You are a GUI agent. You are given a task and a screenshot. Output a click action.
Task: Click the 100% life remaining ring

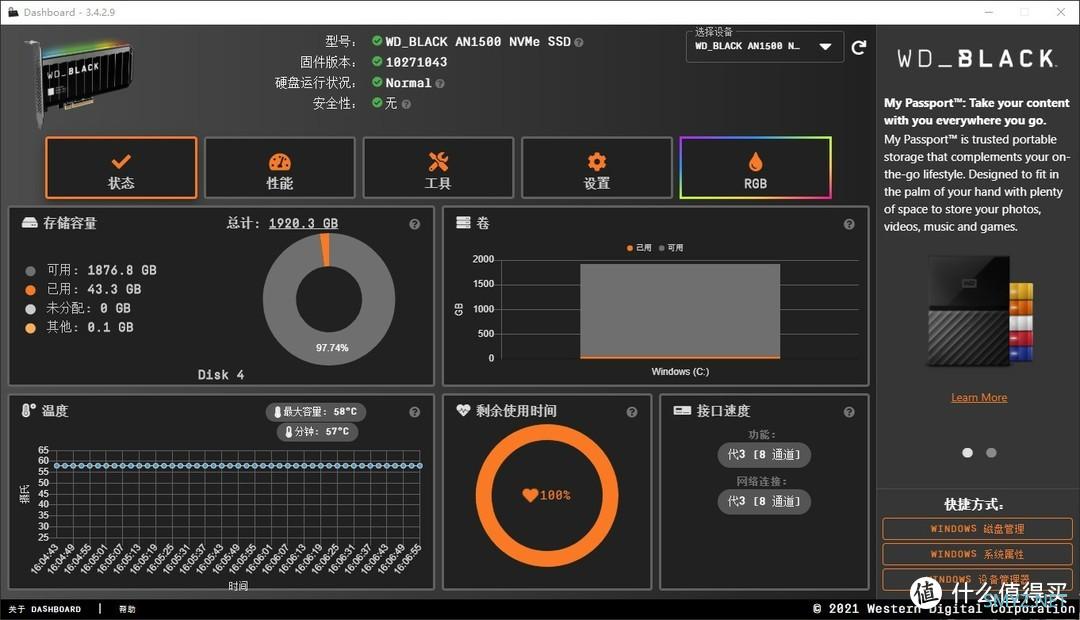547,495
